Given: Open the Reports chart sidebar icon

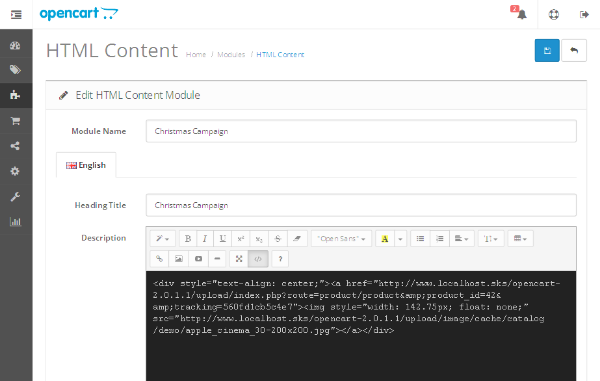Looking at the screenshot, I should (15, 221).
